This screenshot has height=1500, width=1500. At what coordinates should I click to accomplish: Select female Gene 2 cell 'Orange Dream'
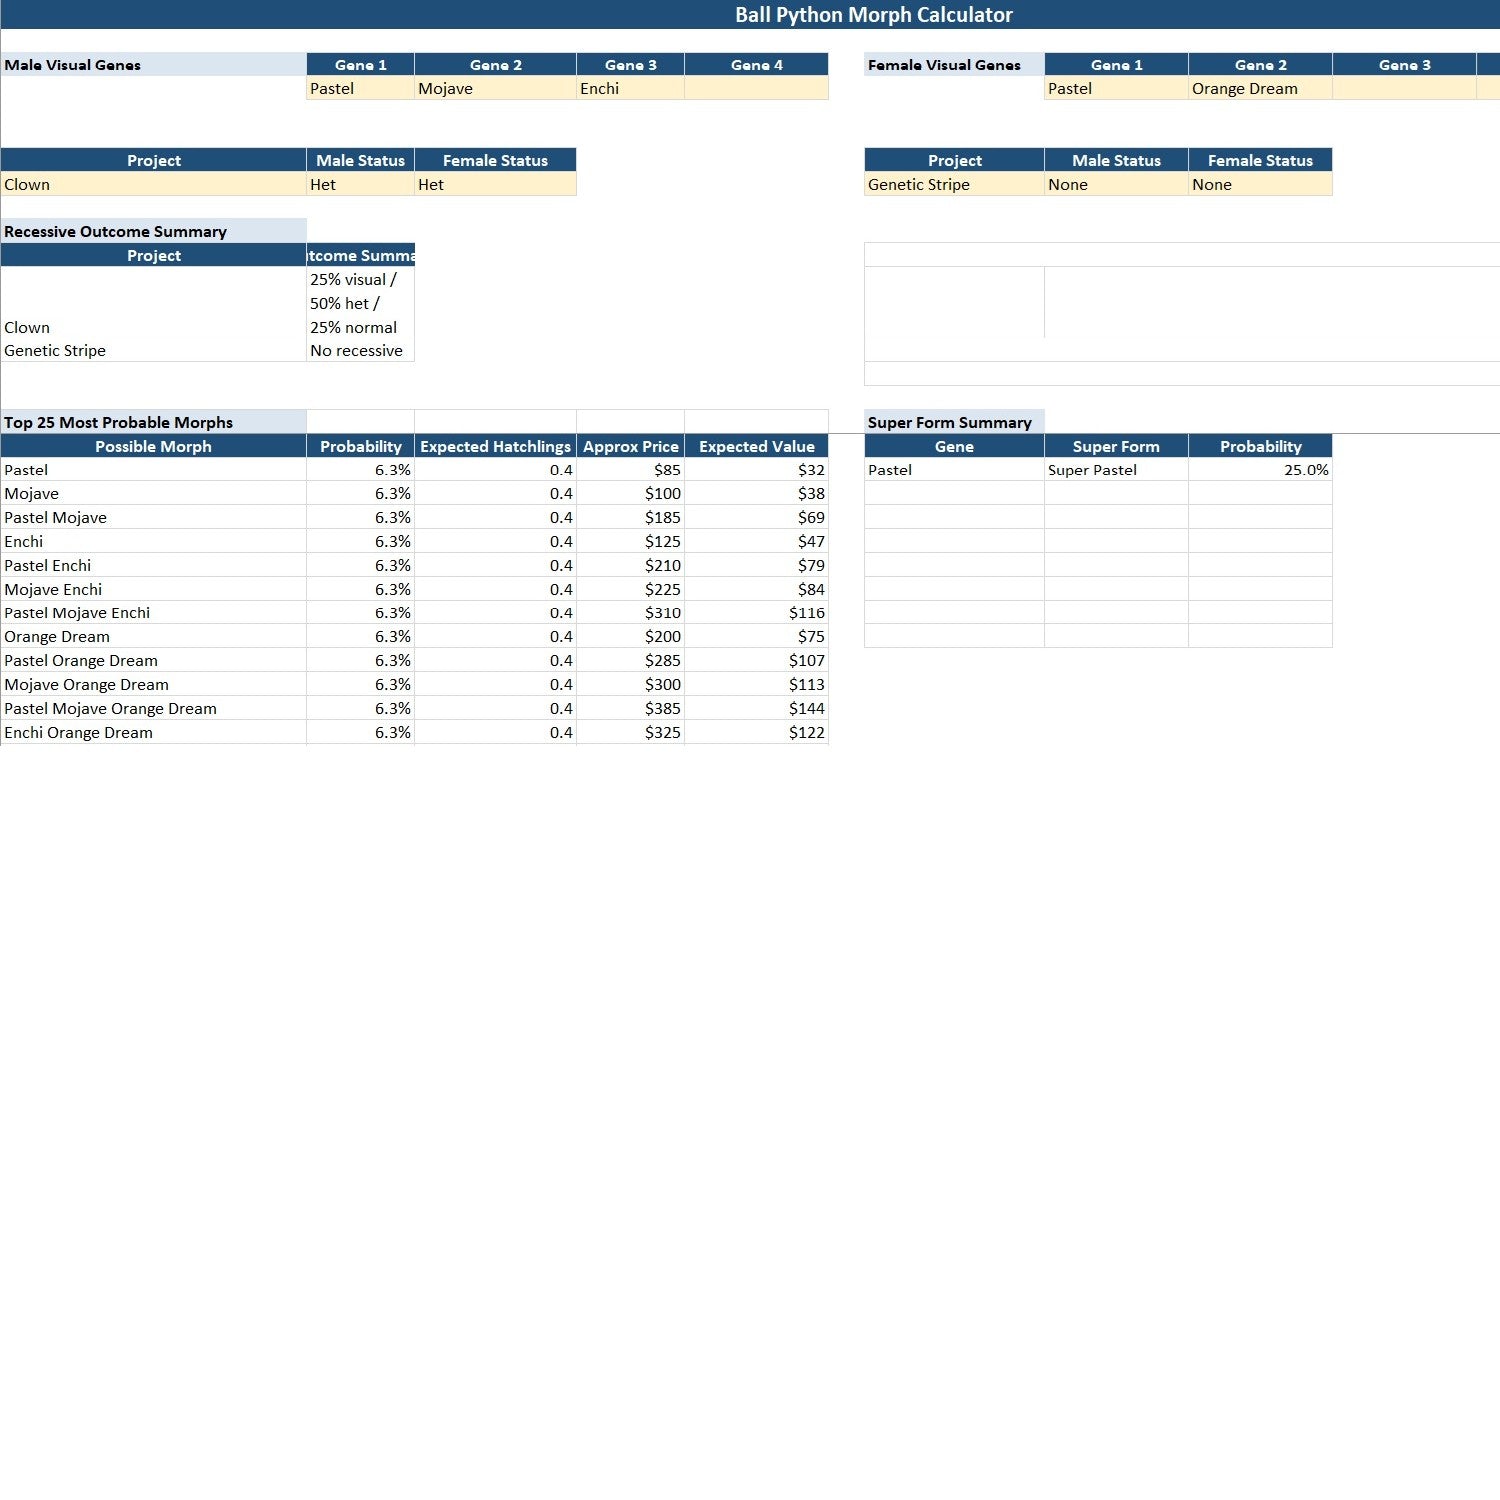(x=1260, y=88)
